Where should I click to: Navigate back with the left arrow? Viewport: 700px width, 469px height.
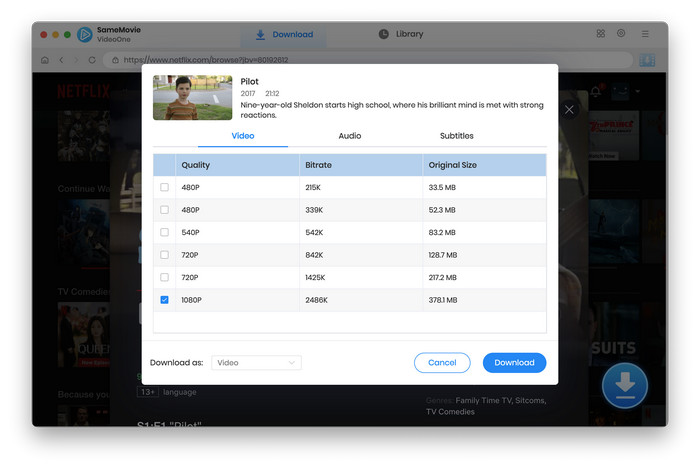[x=62, y=60]
